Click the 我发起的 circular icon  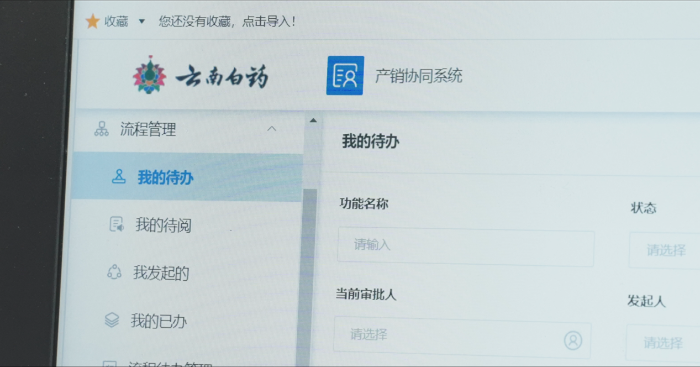[114, 272]
